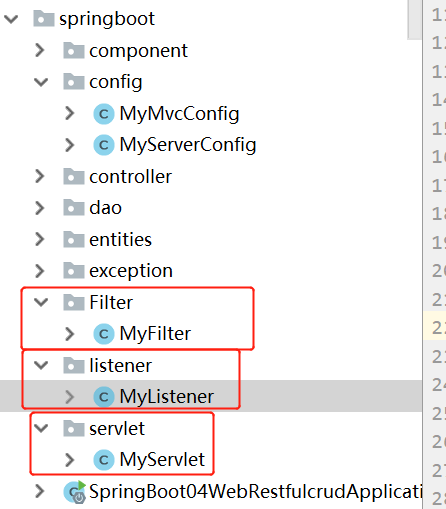
Task: Expand MyServlet class members
Action: 70,460
